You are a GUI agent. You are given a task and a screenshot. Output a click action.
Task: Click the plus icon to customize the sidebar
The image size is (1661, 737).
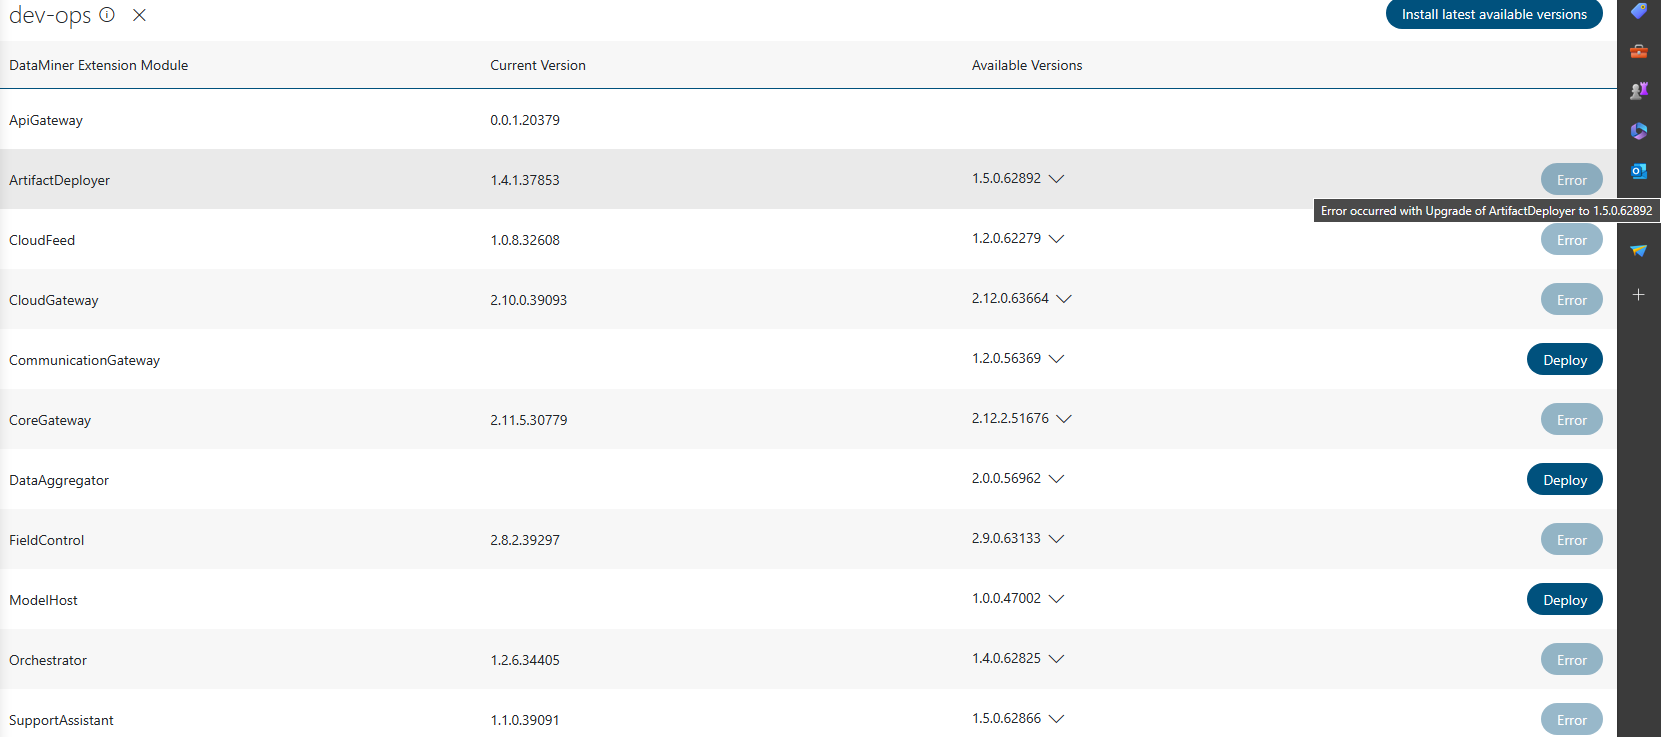1638,295
